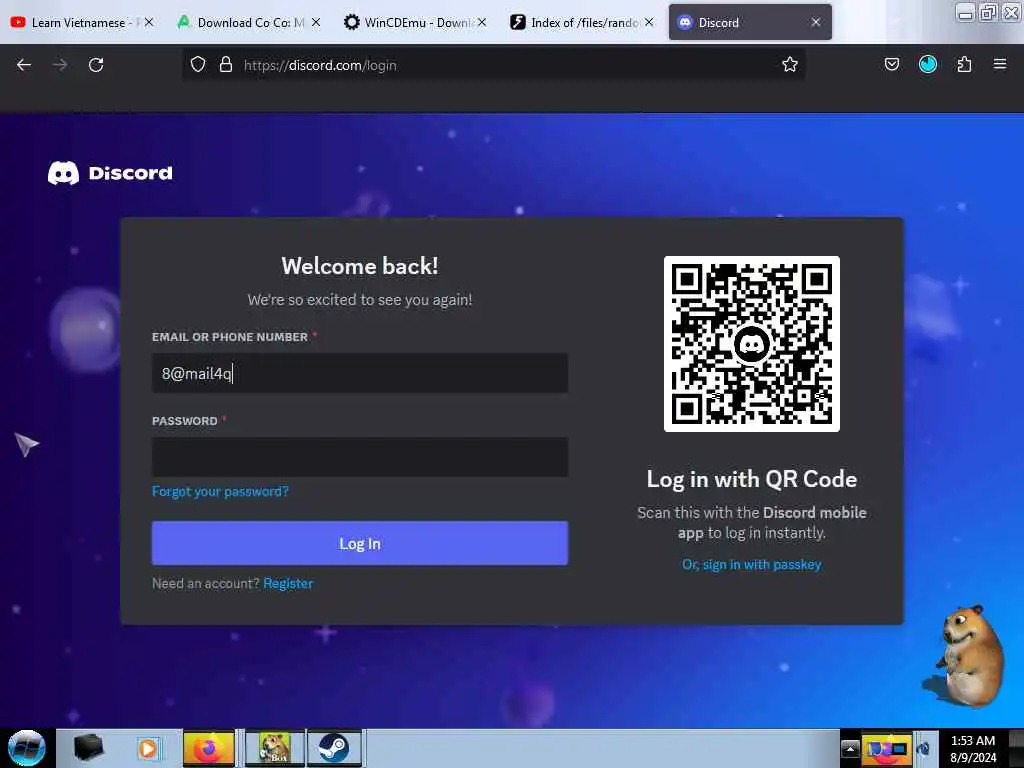Open the Register link
Image resolution: width=1024 pixels, height=768 pixels.
click(x=288, y=583)
